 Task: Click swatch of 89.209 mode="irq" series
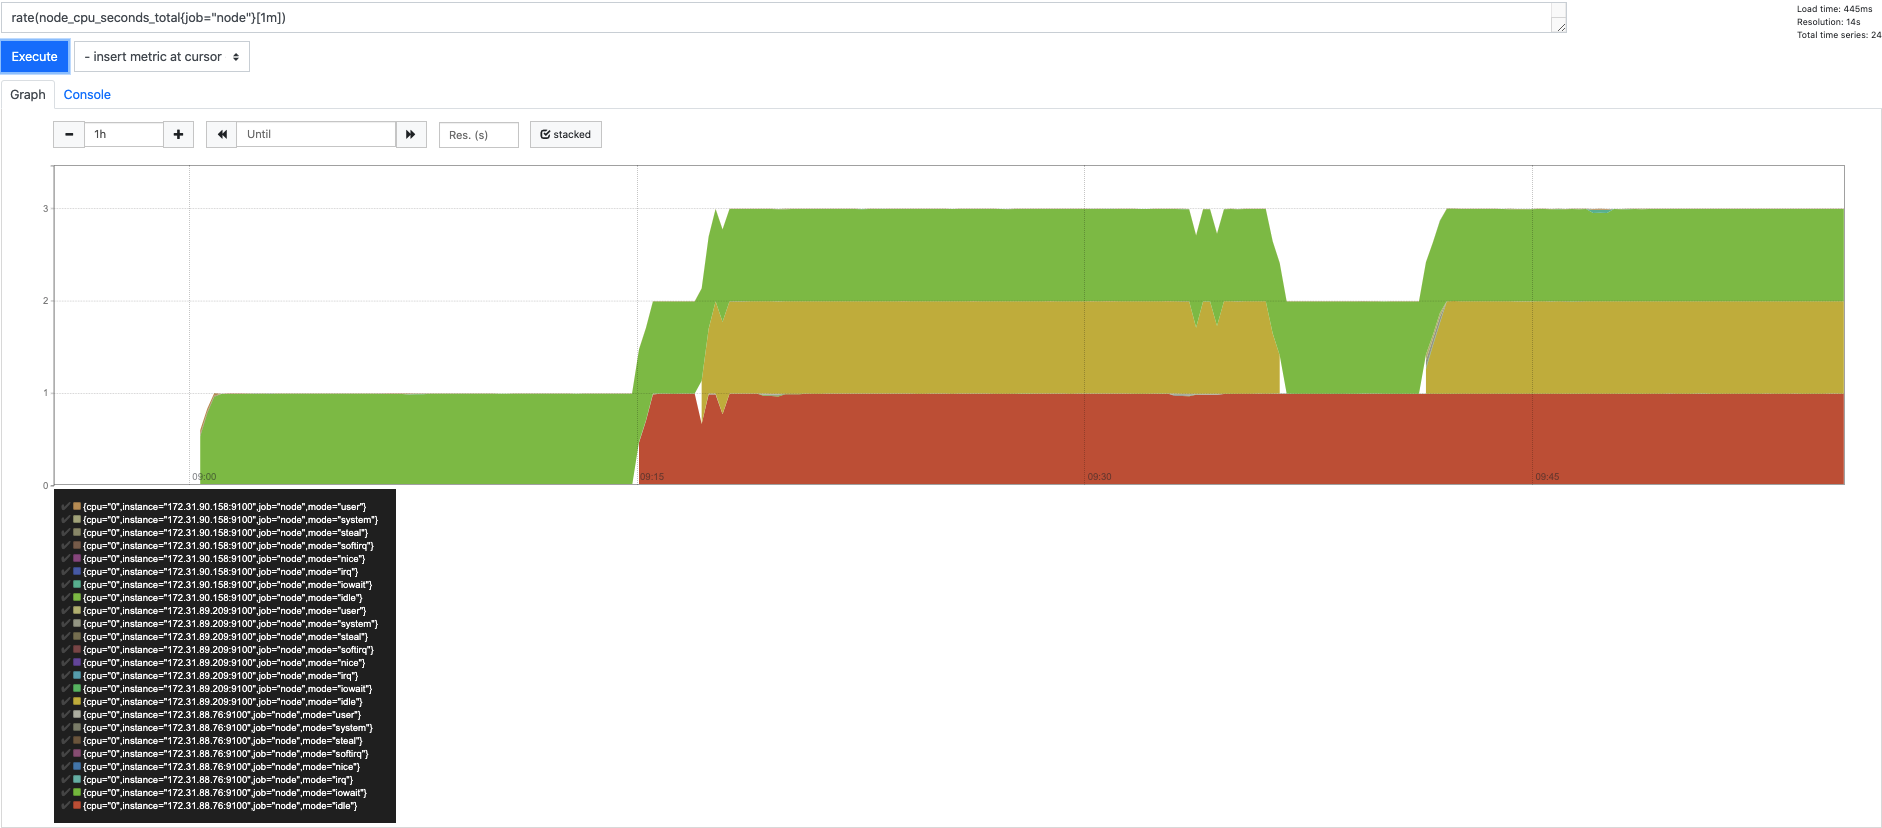pyautogui.click(x=77, y=676)
